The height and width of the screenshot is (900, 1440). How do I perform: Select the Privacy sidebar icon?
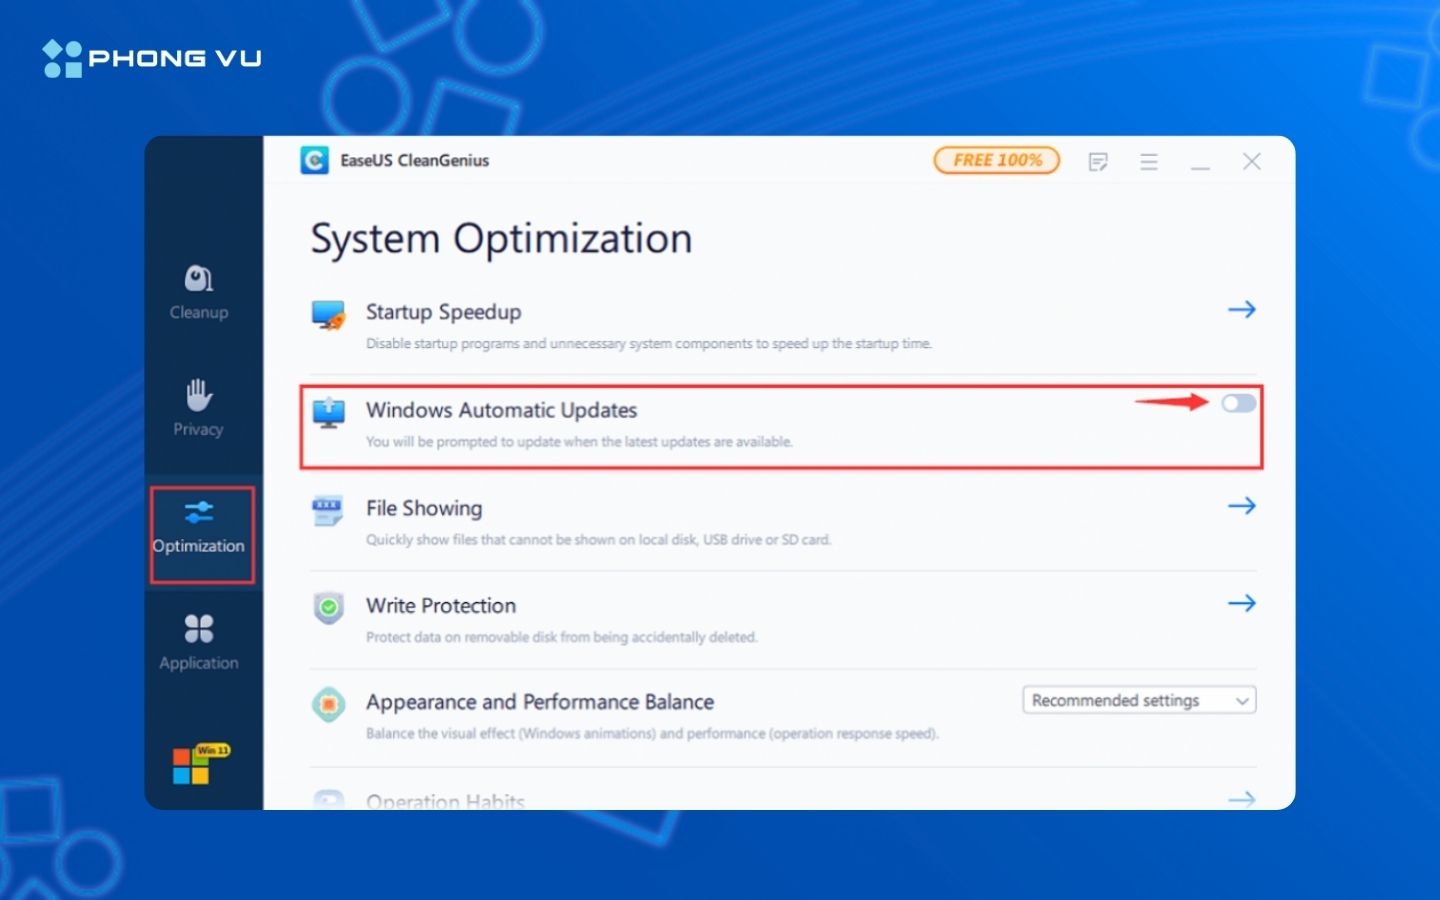[199, 408]
